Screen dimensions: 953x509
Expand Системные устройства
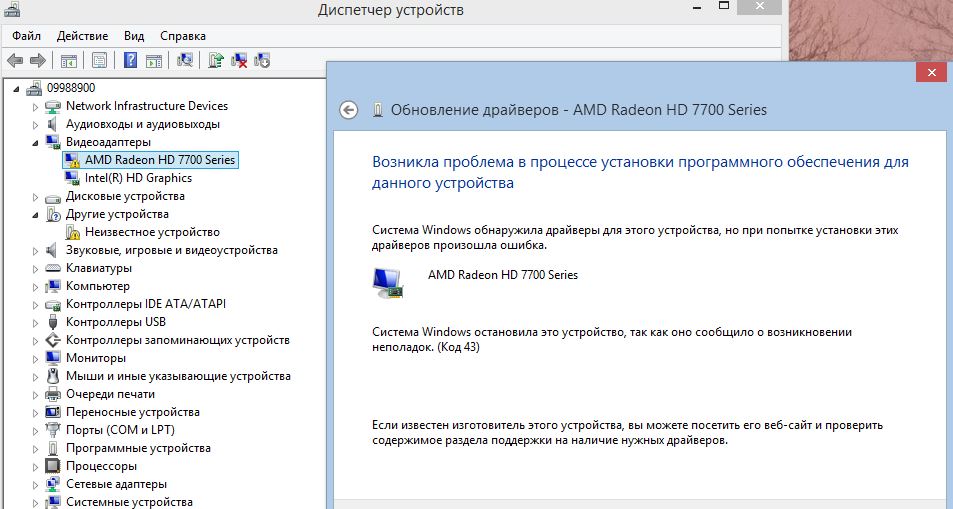[x=35, y=503]
